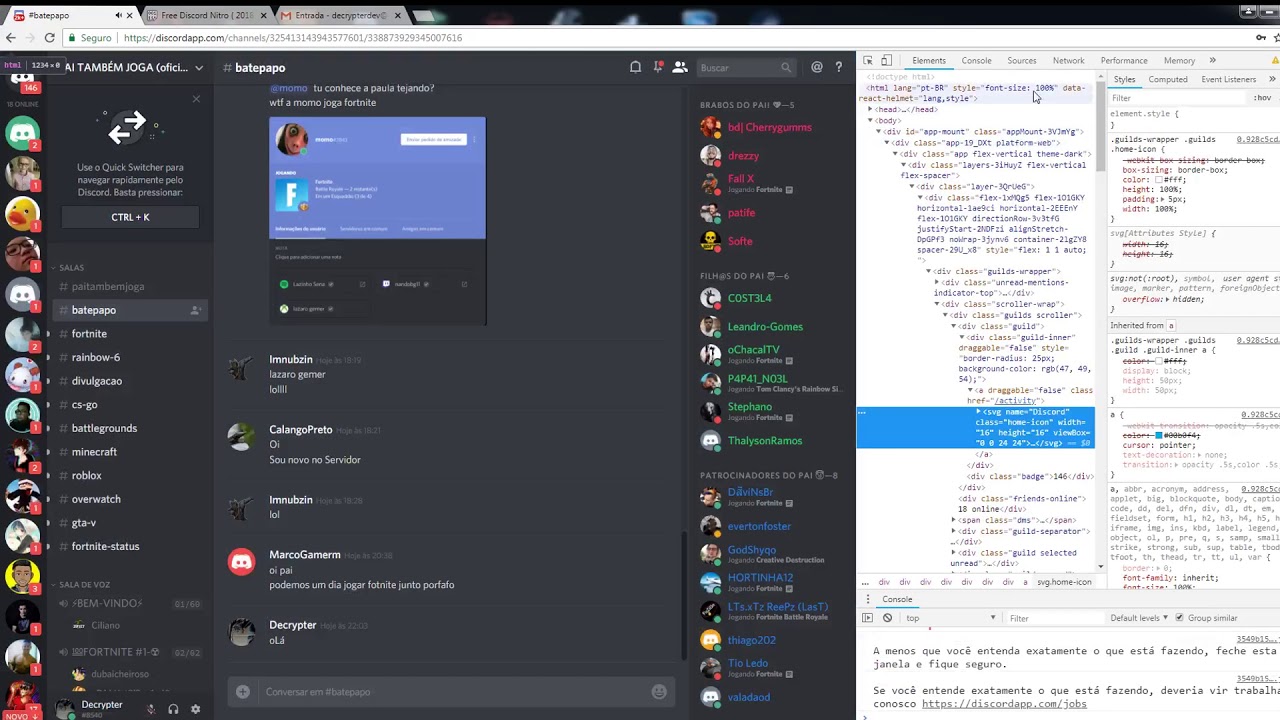Open the Gmail Entrada browser tab

coord(340,15)
